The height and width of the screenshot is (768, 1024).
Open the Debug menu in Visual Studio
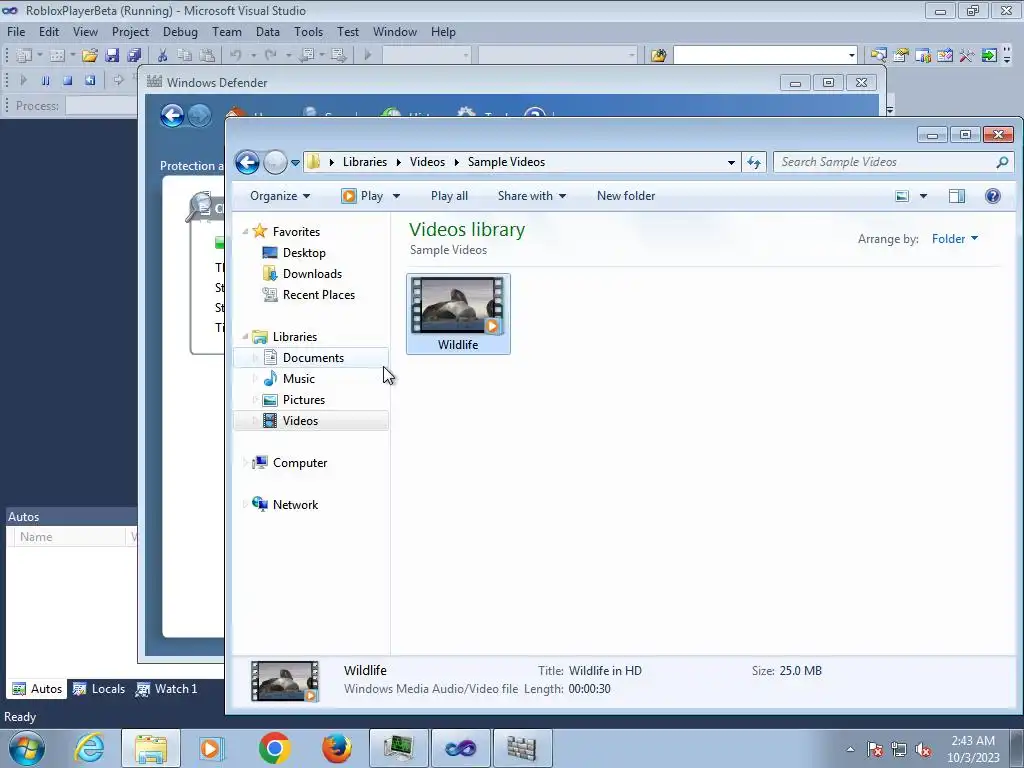coord(180,32)
